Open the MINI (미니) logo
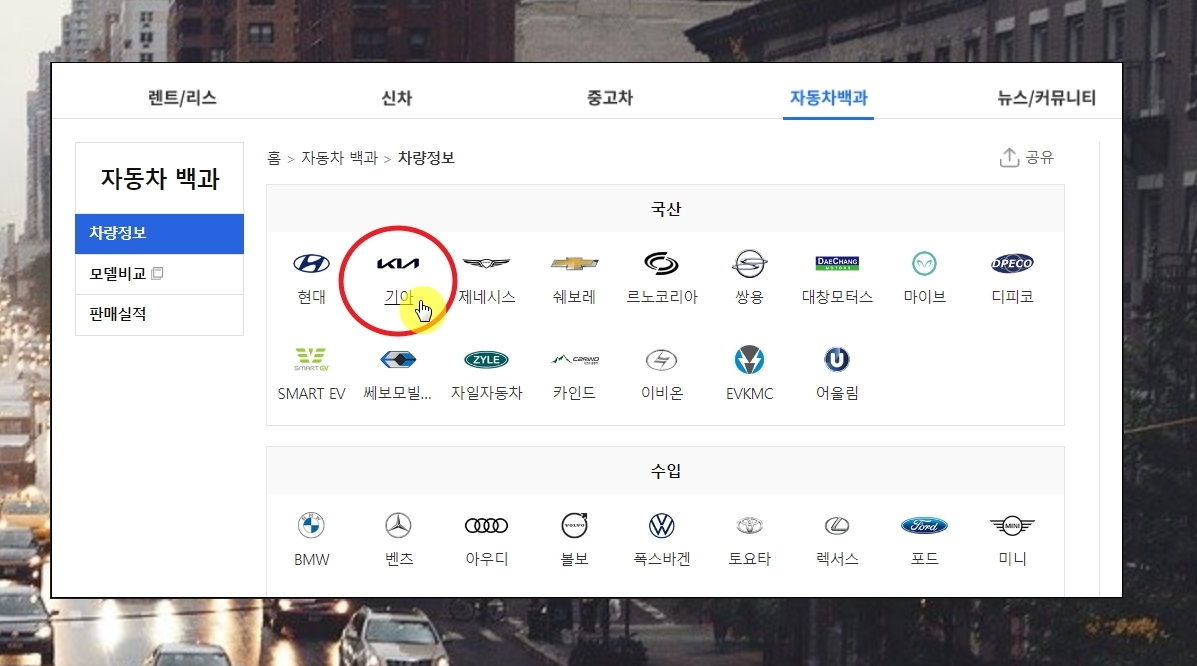Viewport: 1197px width, 666px height. point(1012,525)
